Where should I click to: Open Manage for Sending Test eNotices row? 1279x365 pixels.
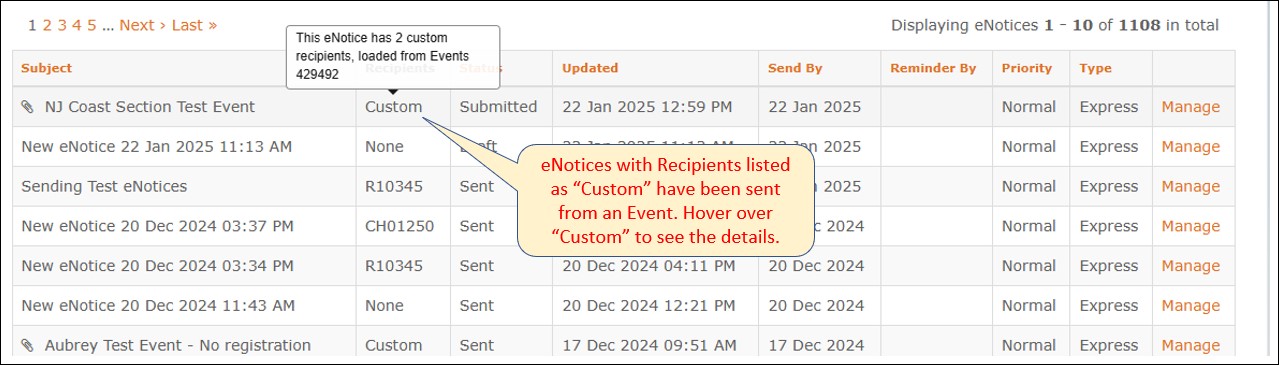tap(1190, 187)
